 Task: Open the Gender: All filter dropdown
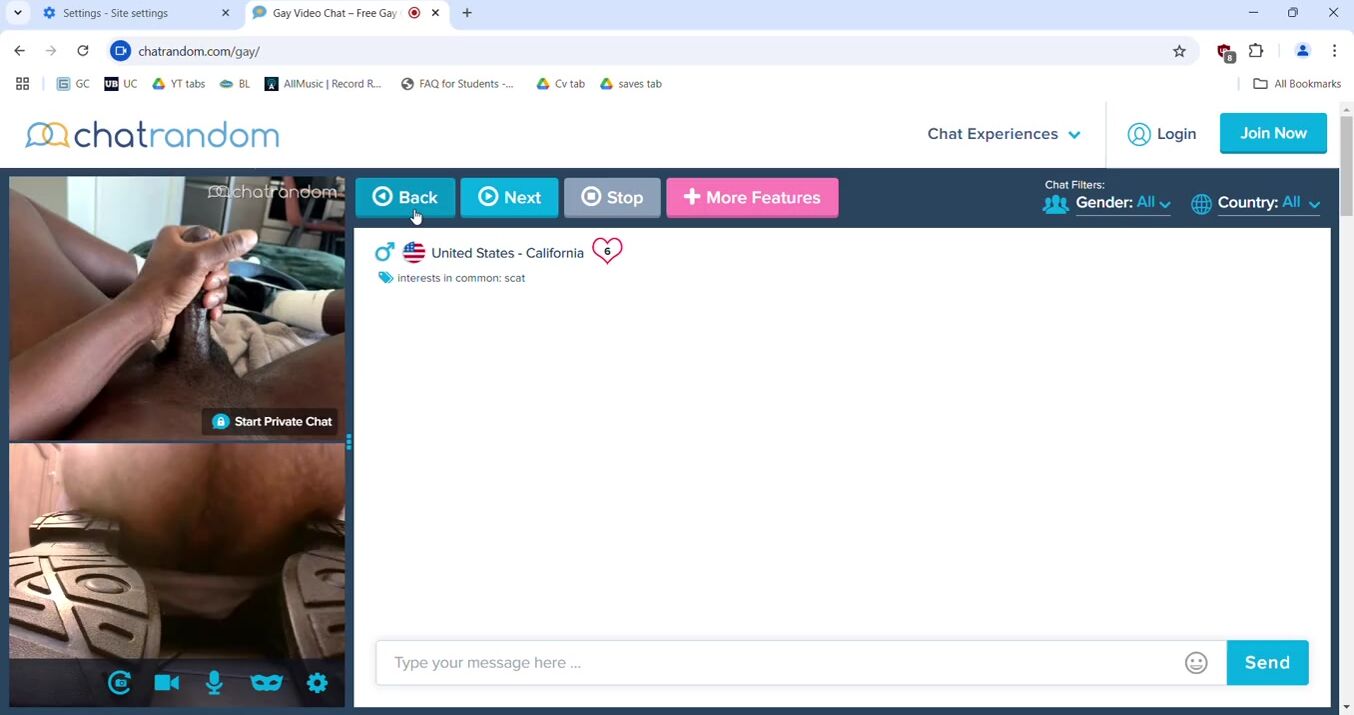[x=1122, y=203]
